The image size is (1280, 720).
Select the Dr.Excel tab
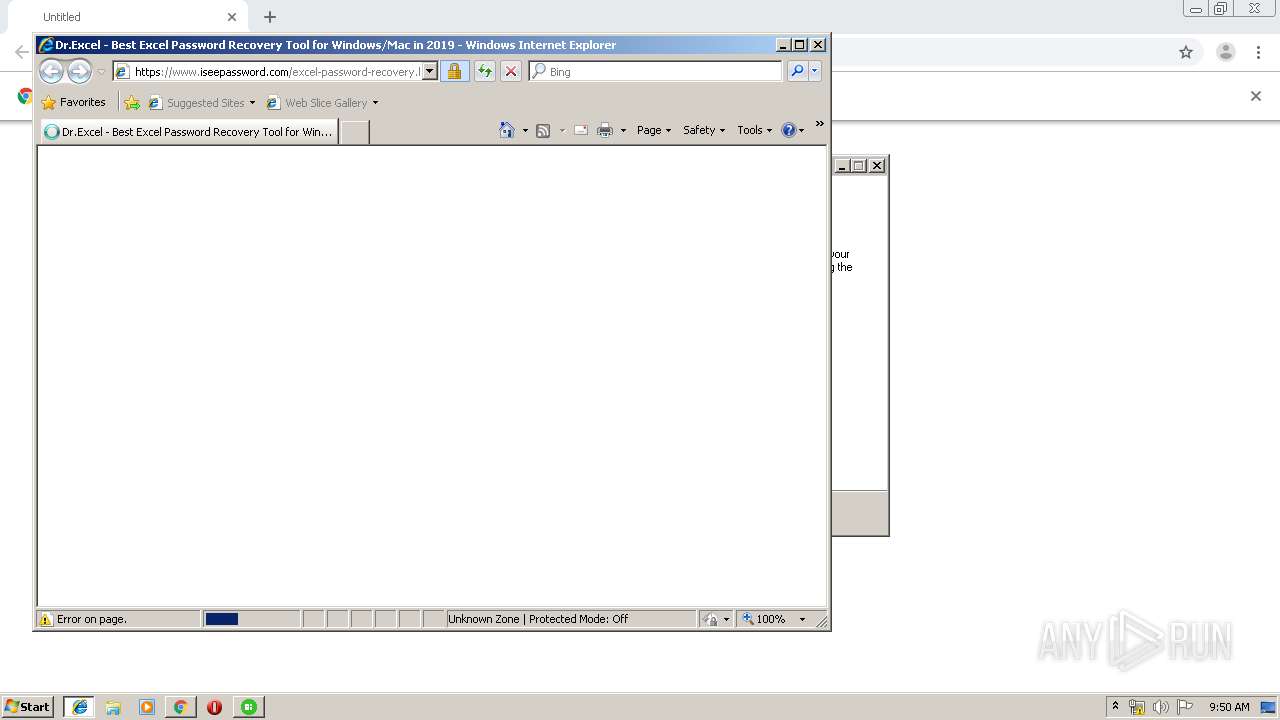point(189,131)
